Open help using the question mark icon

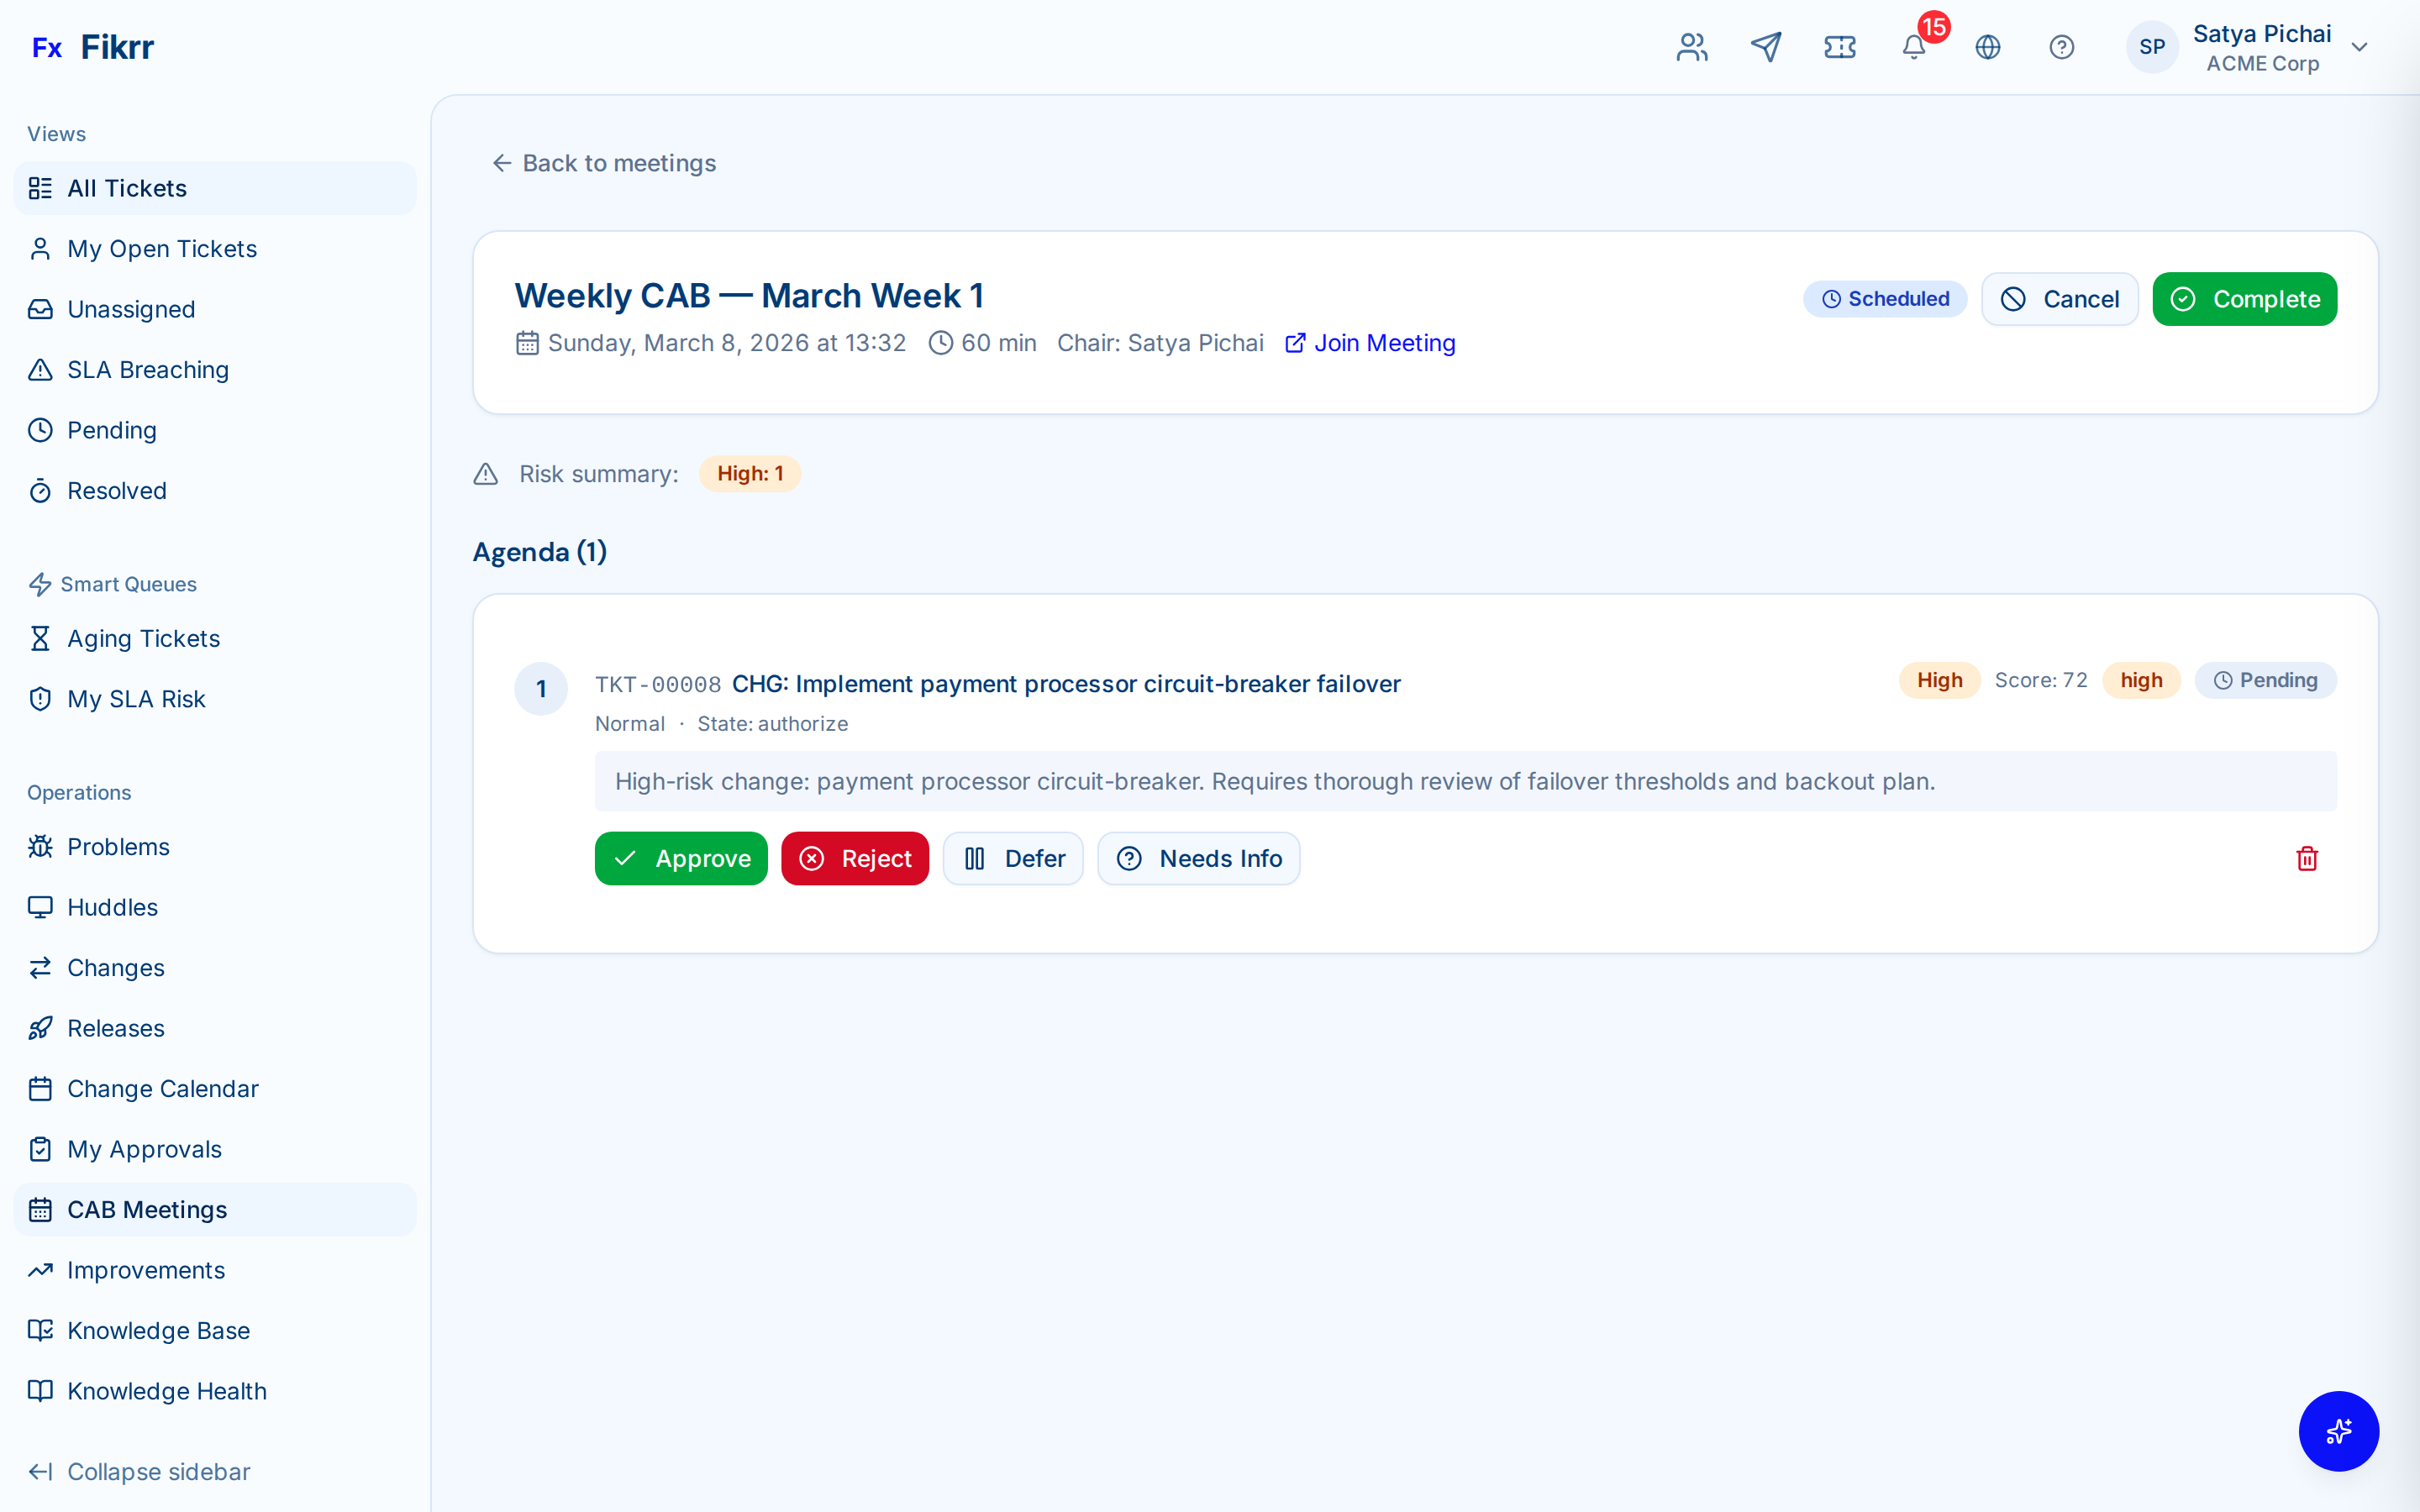pyautogui.click(x=2062, y=47)
